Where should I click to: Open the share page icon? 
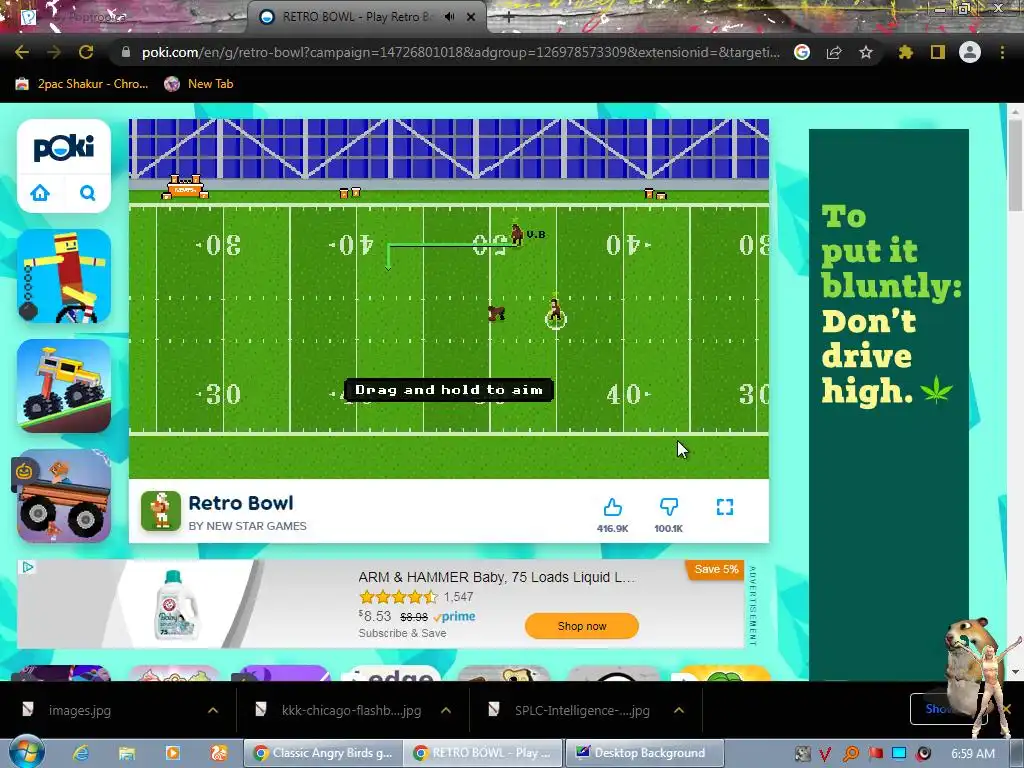pos(834,52)
